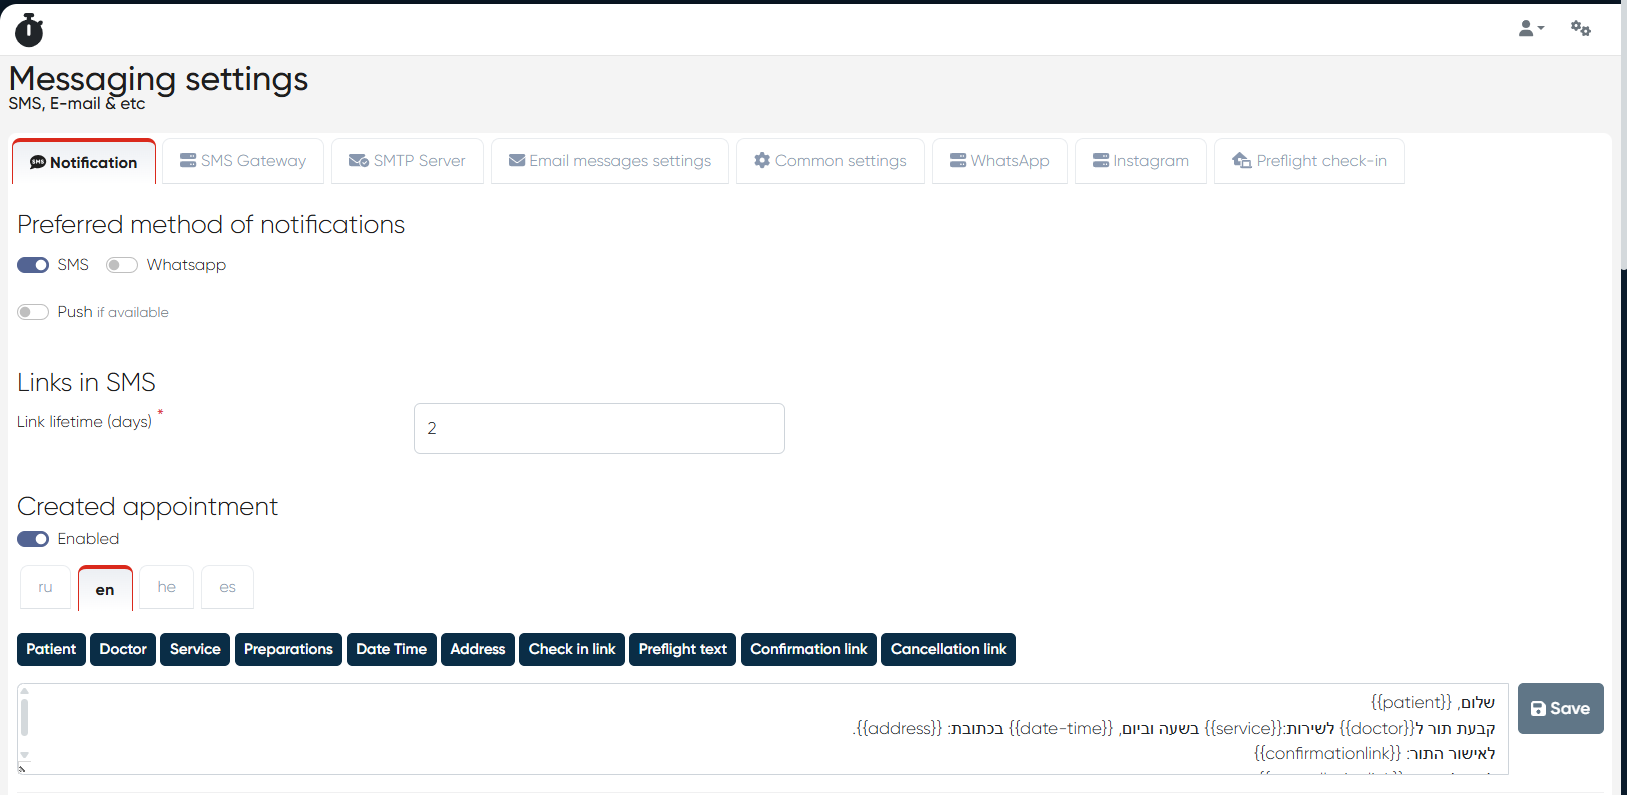
Task: Disable Created appointment Enabled toggle
Action: click(33, 539)
